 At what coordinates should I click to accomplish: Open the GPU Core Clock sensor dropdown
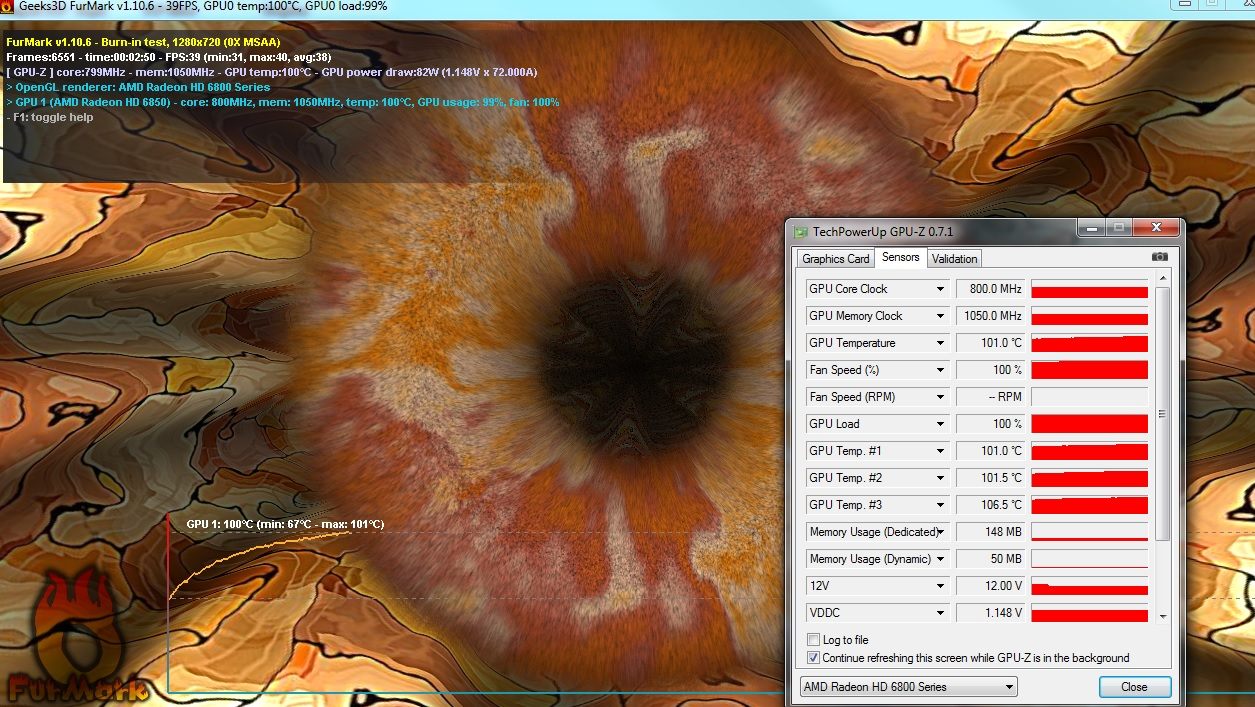[940, 289]
